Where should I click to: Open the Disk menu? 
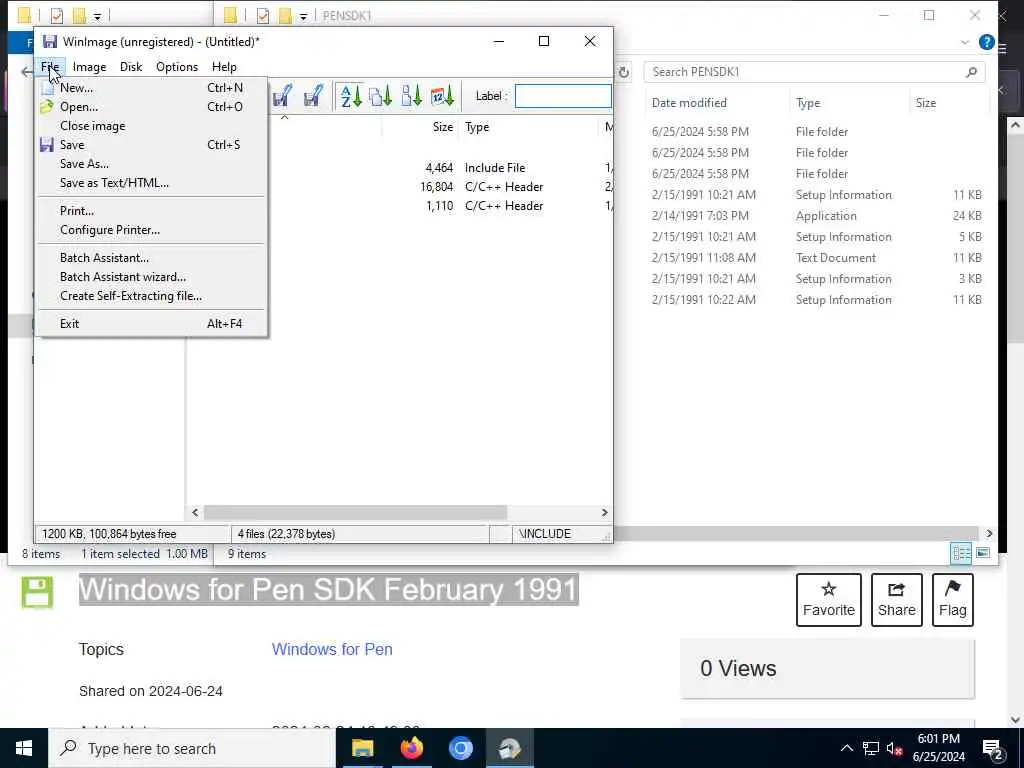click(131, 67)
